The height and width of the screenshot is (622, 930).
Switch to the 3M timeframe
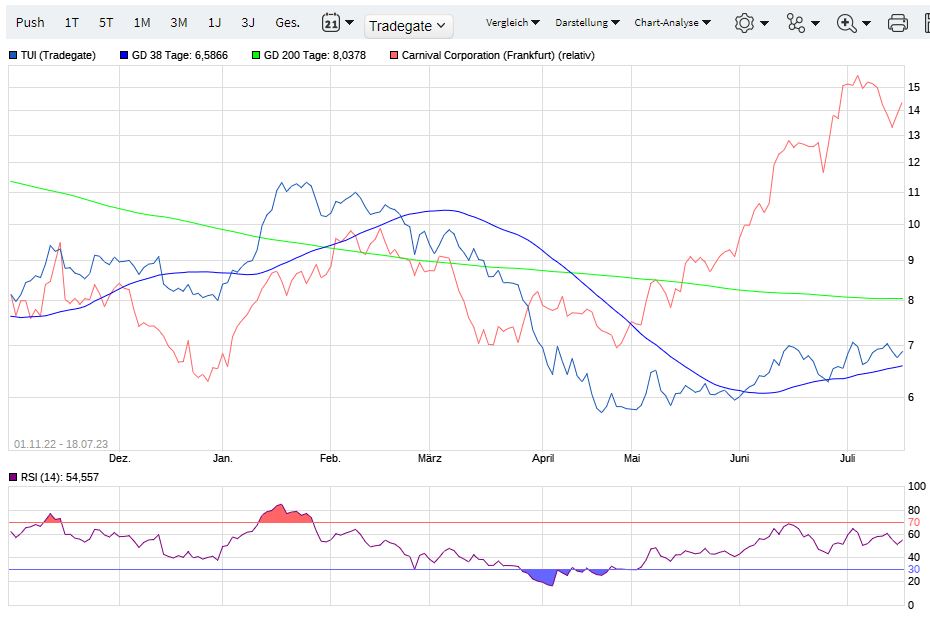click(x=179, y=23)
